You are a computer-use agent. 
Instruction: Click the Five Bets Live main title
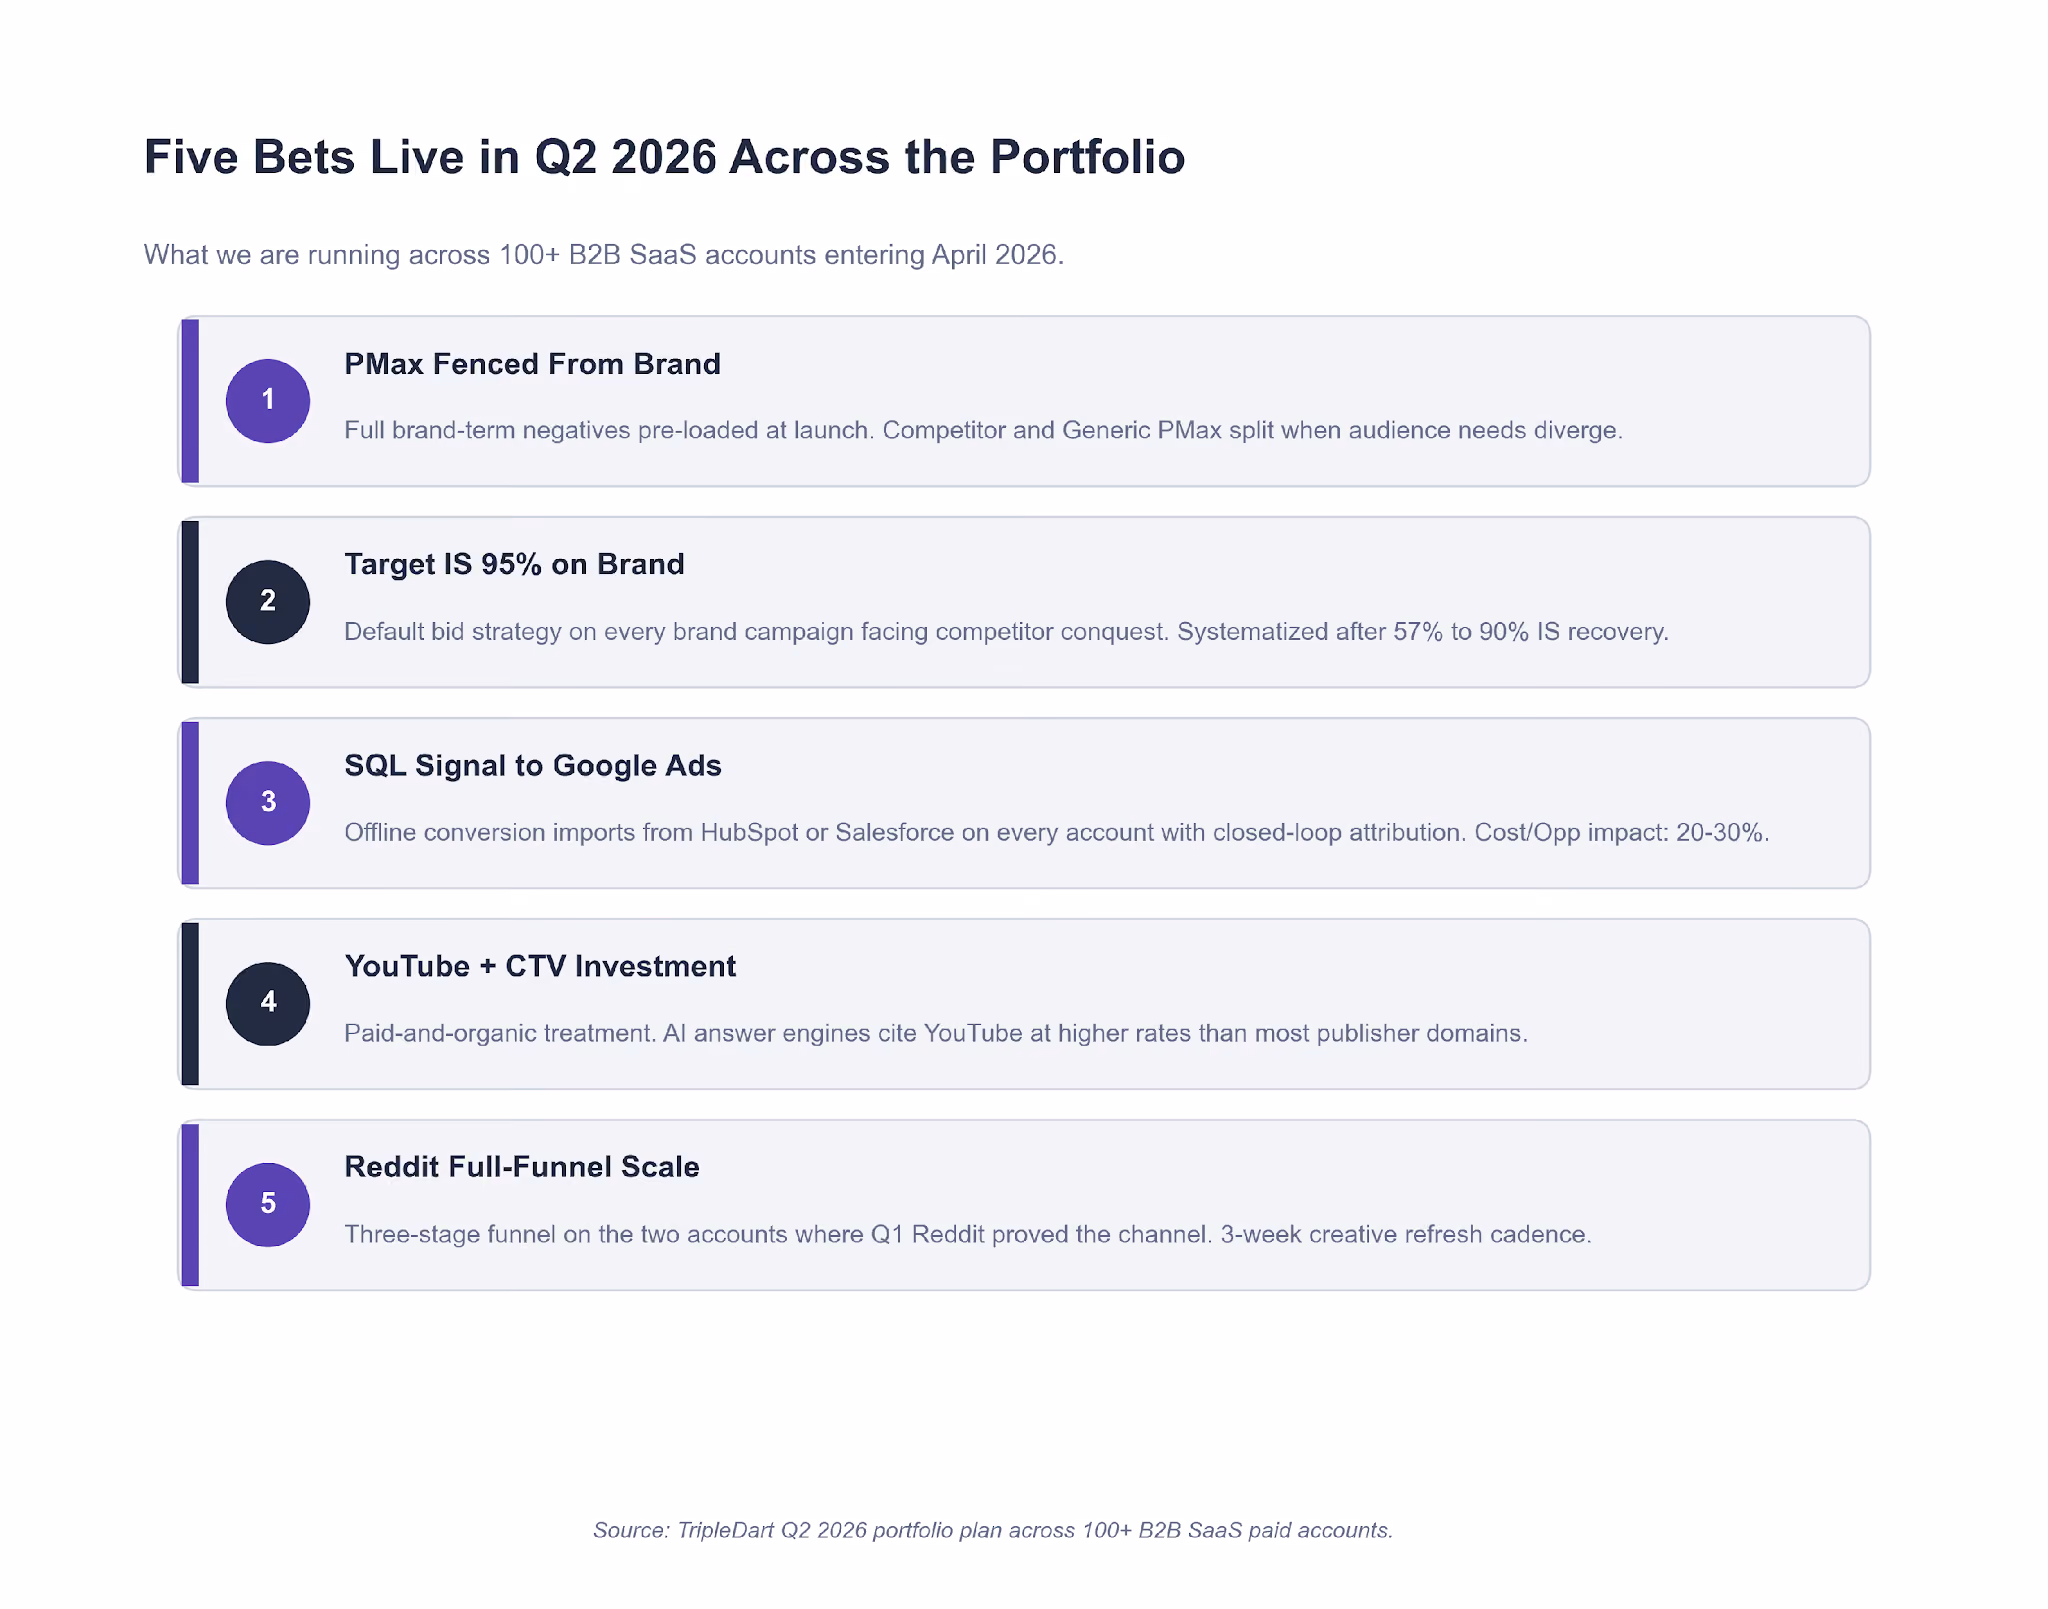664,157
